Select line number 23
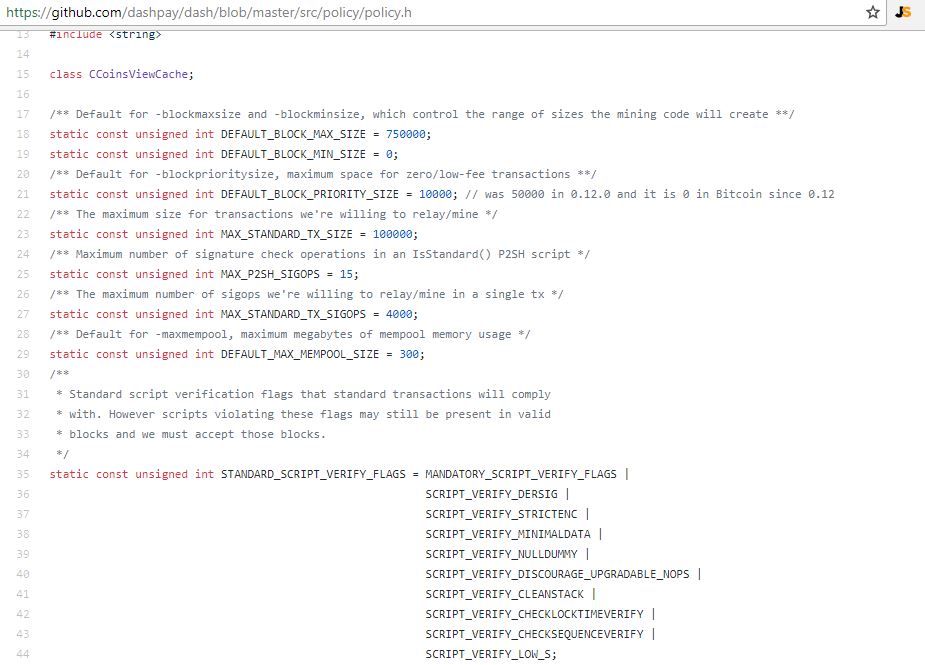 click(23, 234)
